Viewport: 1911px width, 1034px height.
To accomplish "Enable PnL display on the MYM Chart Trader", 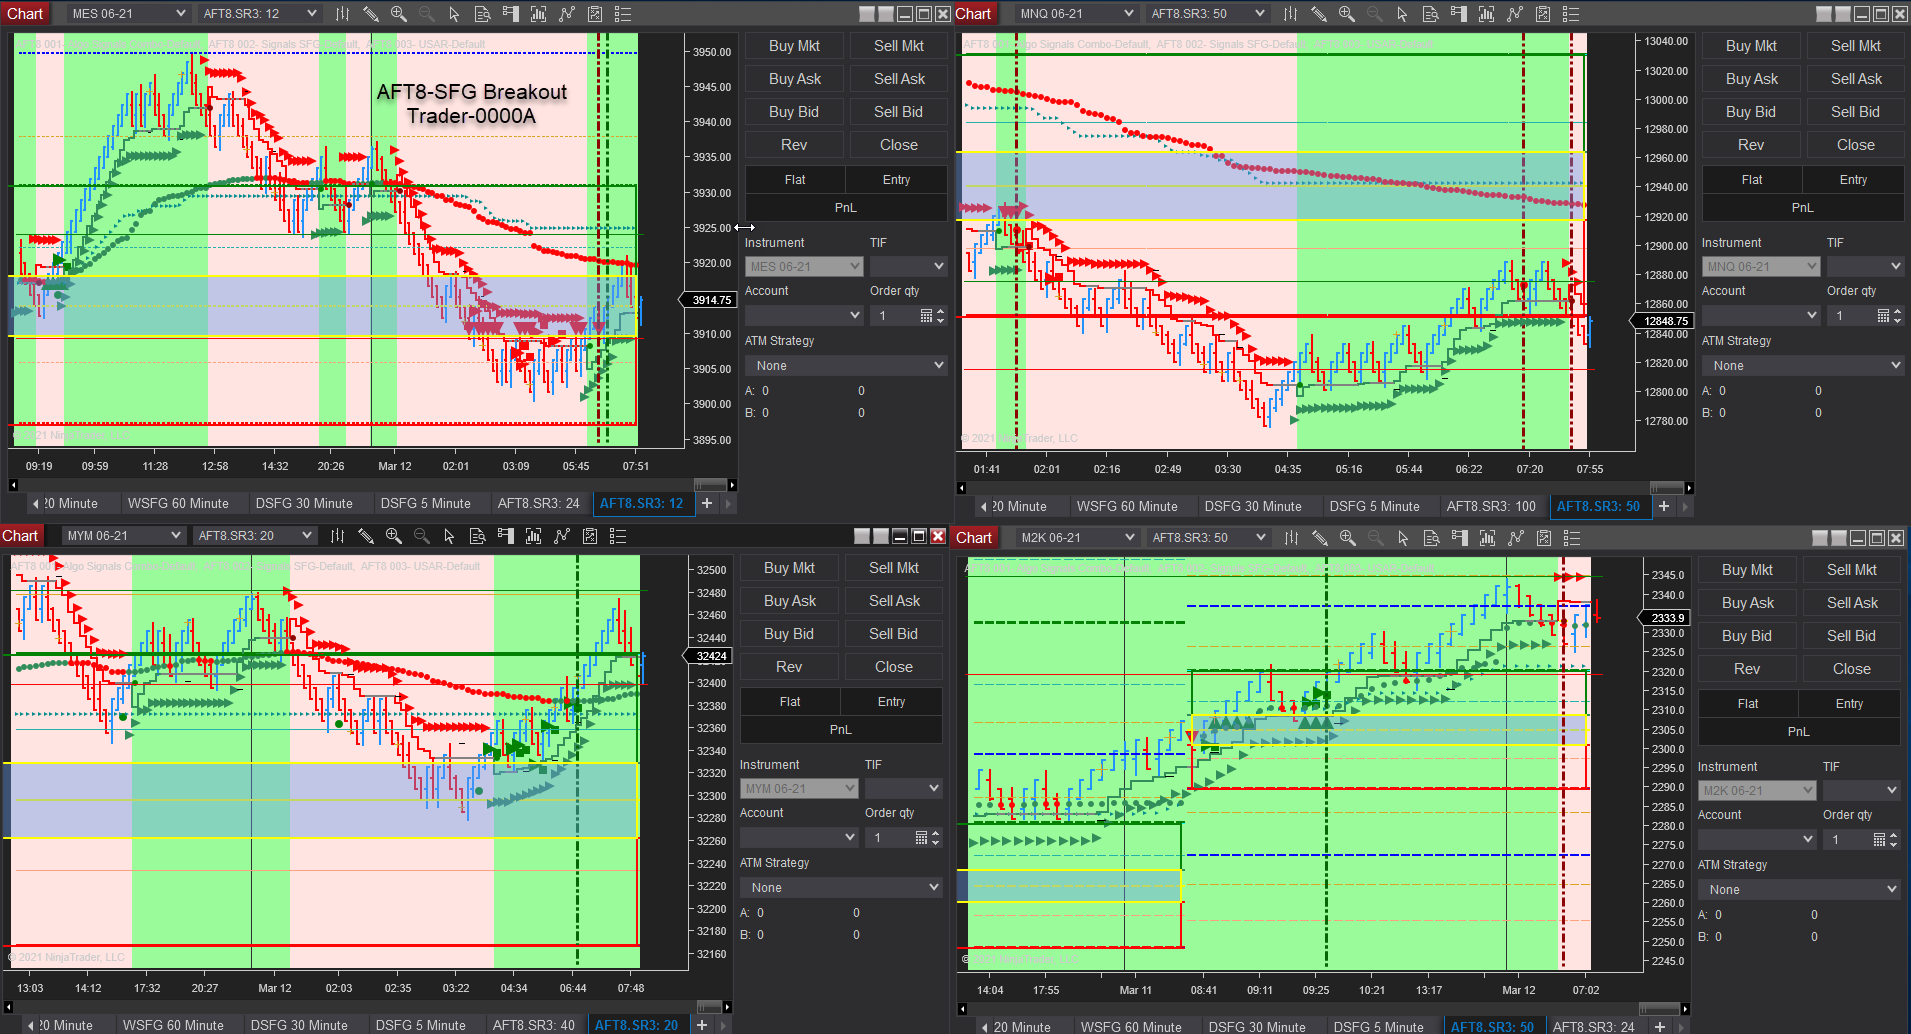I will coord(840,729).
